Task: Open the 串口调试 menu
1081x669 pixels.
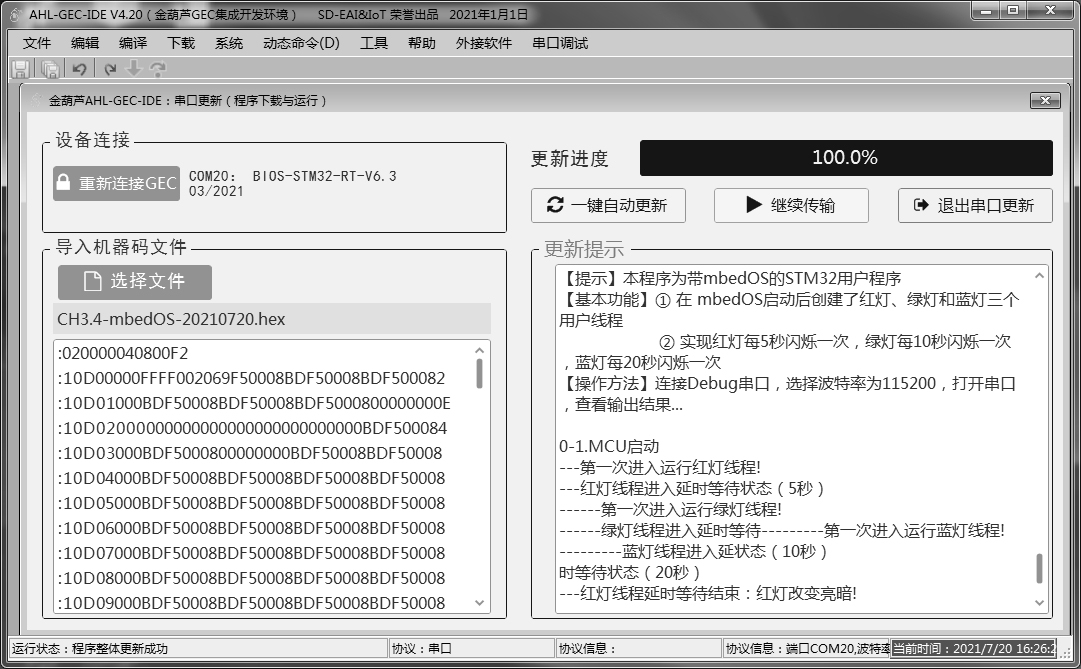Action: coord(560,43)
